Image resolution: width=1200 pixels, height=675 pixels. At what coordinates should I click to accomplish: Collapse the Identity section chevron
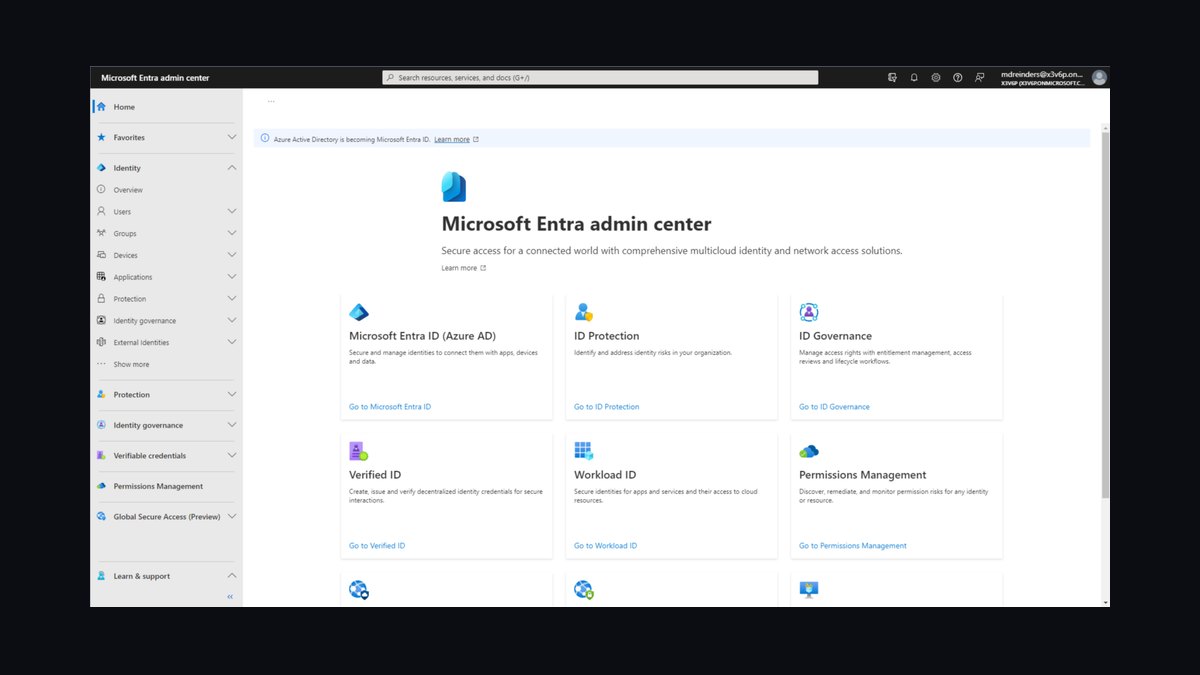232,168
